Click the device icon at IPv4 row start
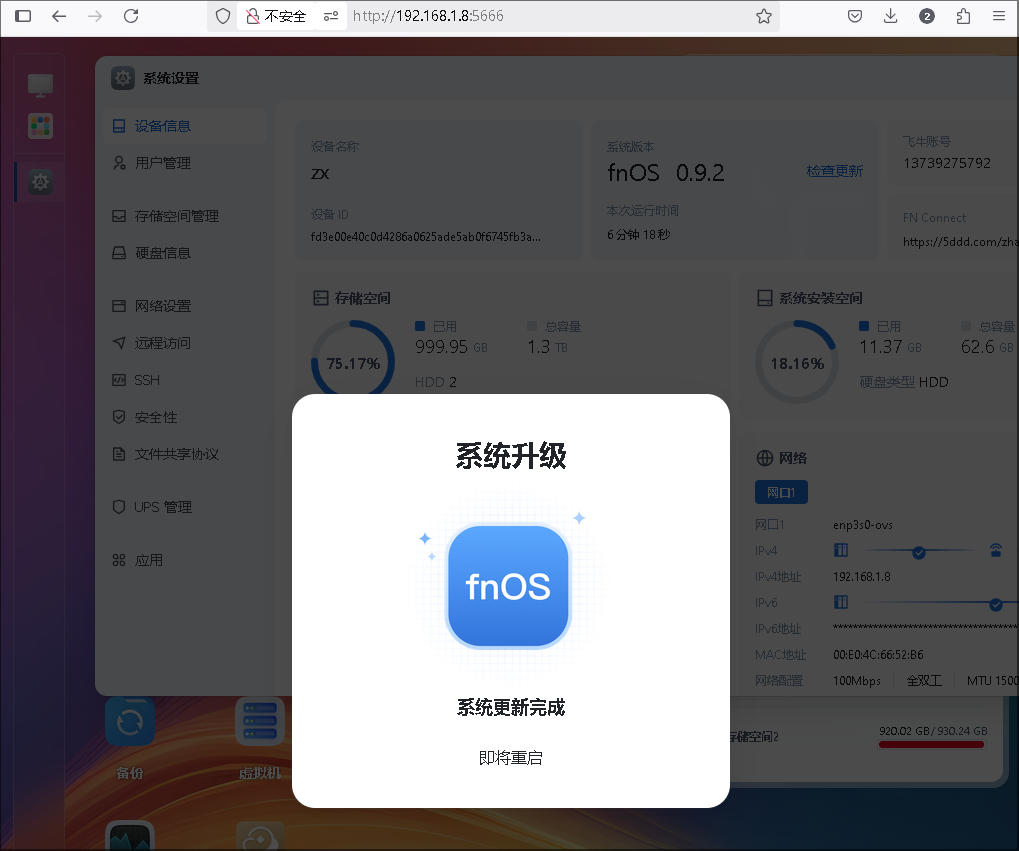Screen dimensions: 1019x851 pos(841,551)
